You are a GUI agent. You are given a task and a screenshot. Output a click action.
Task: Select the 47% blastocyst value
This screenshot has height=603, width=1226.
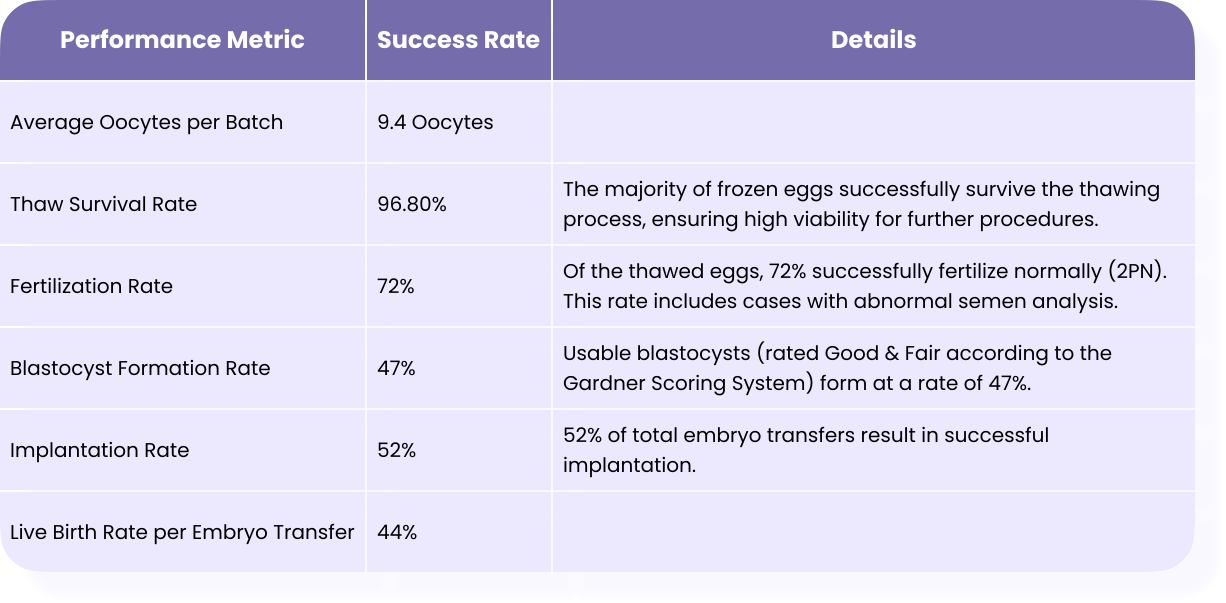(396, 369)
